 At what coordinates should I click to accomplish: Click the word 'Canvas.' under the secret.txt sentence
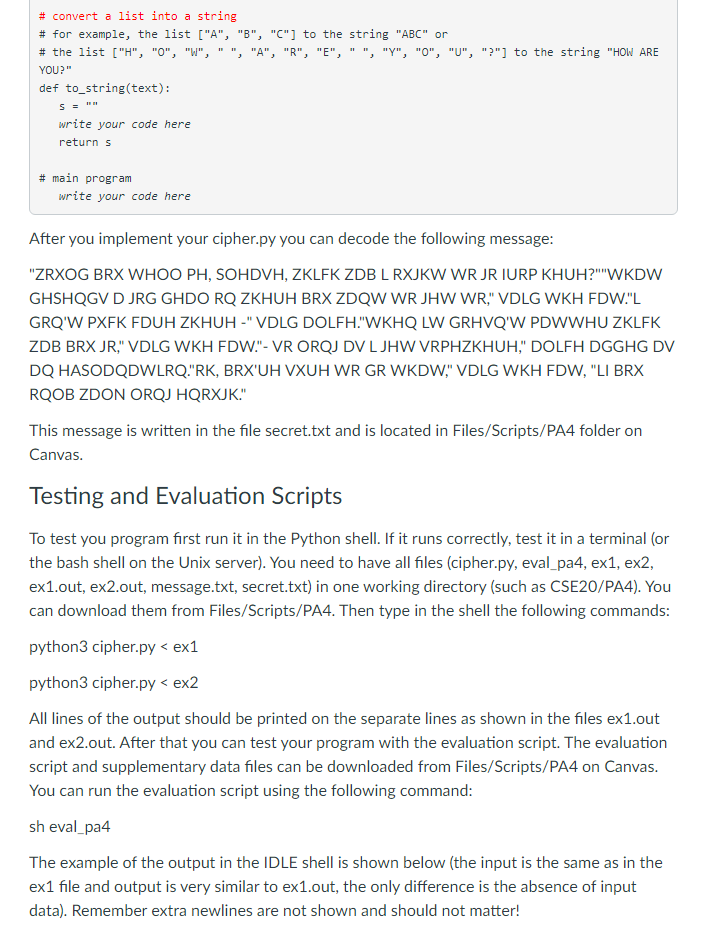click(x=56, y=455)
